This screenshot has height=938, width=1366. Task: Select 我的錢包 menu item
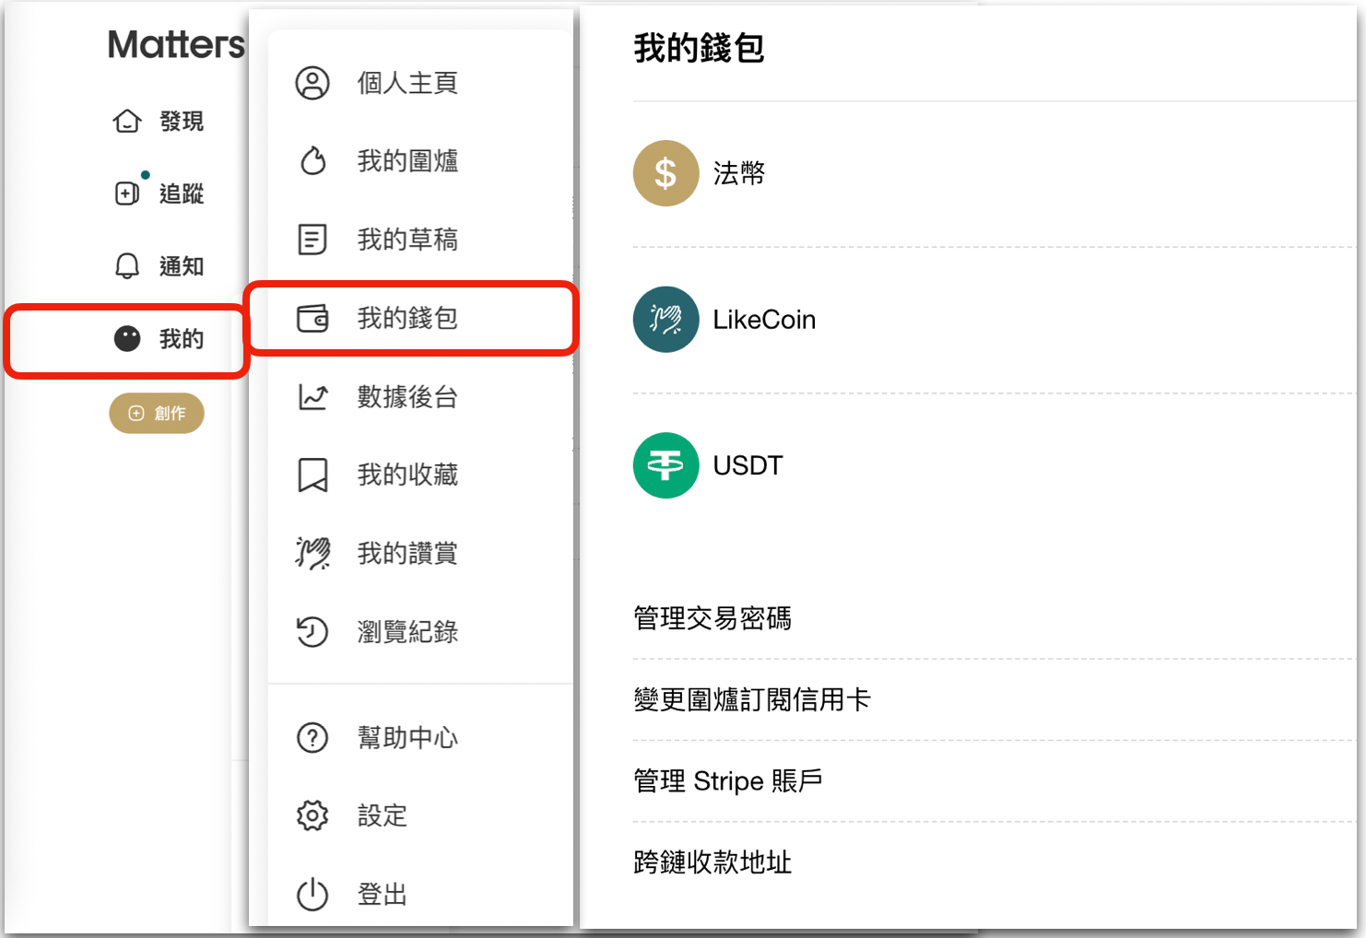pyautogui.click(x=408, y=319)
